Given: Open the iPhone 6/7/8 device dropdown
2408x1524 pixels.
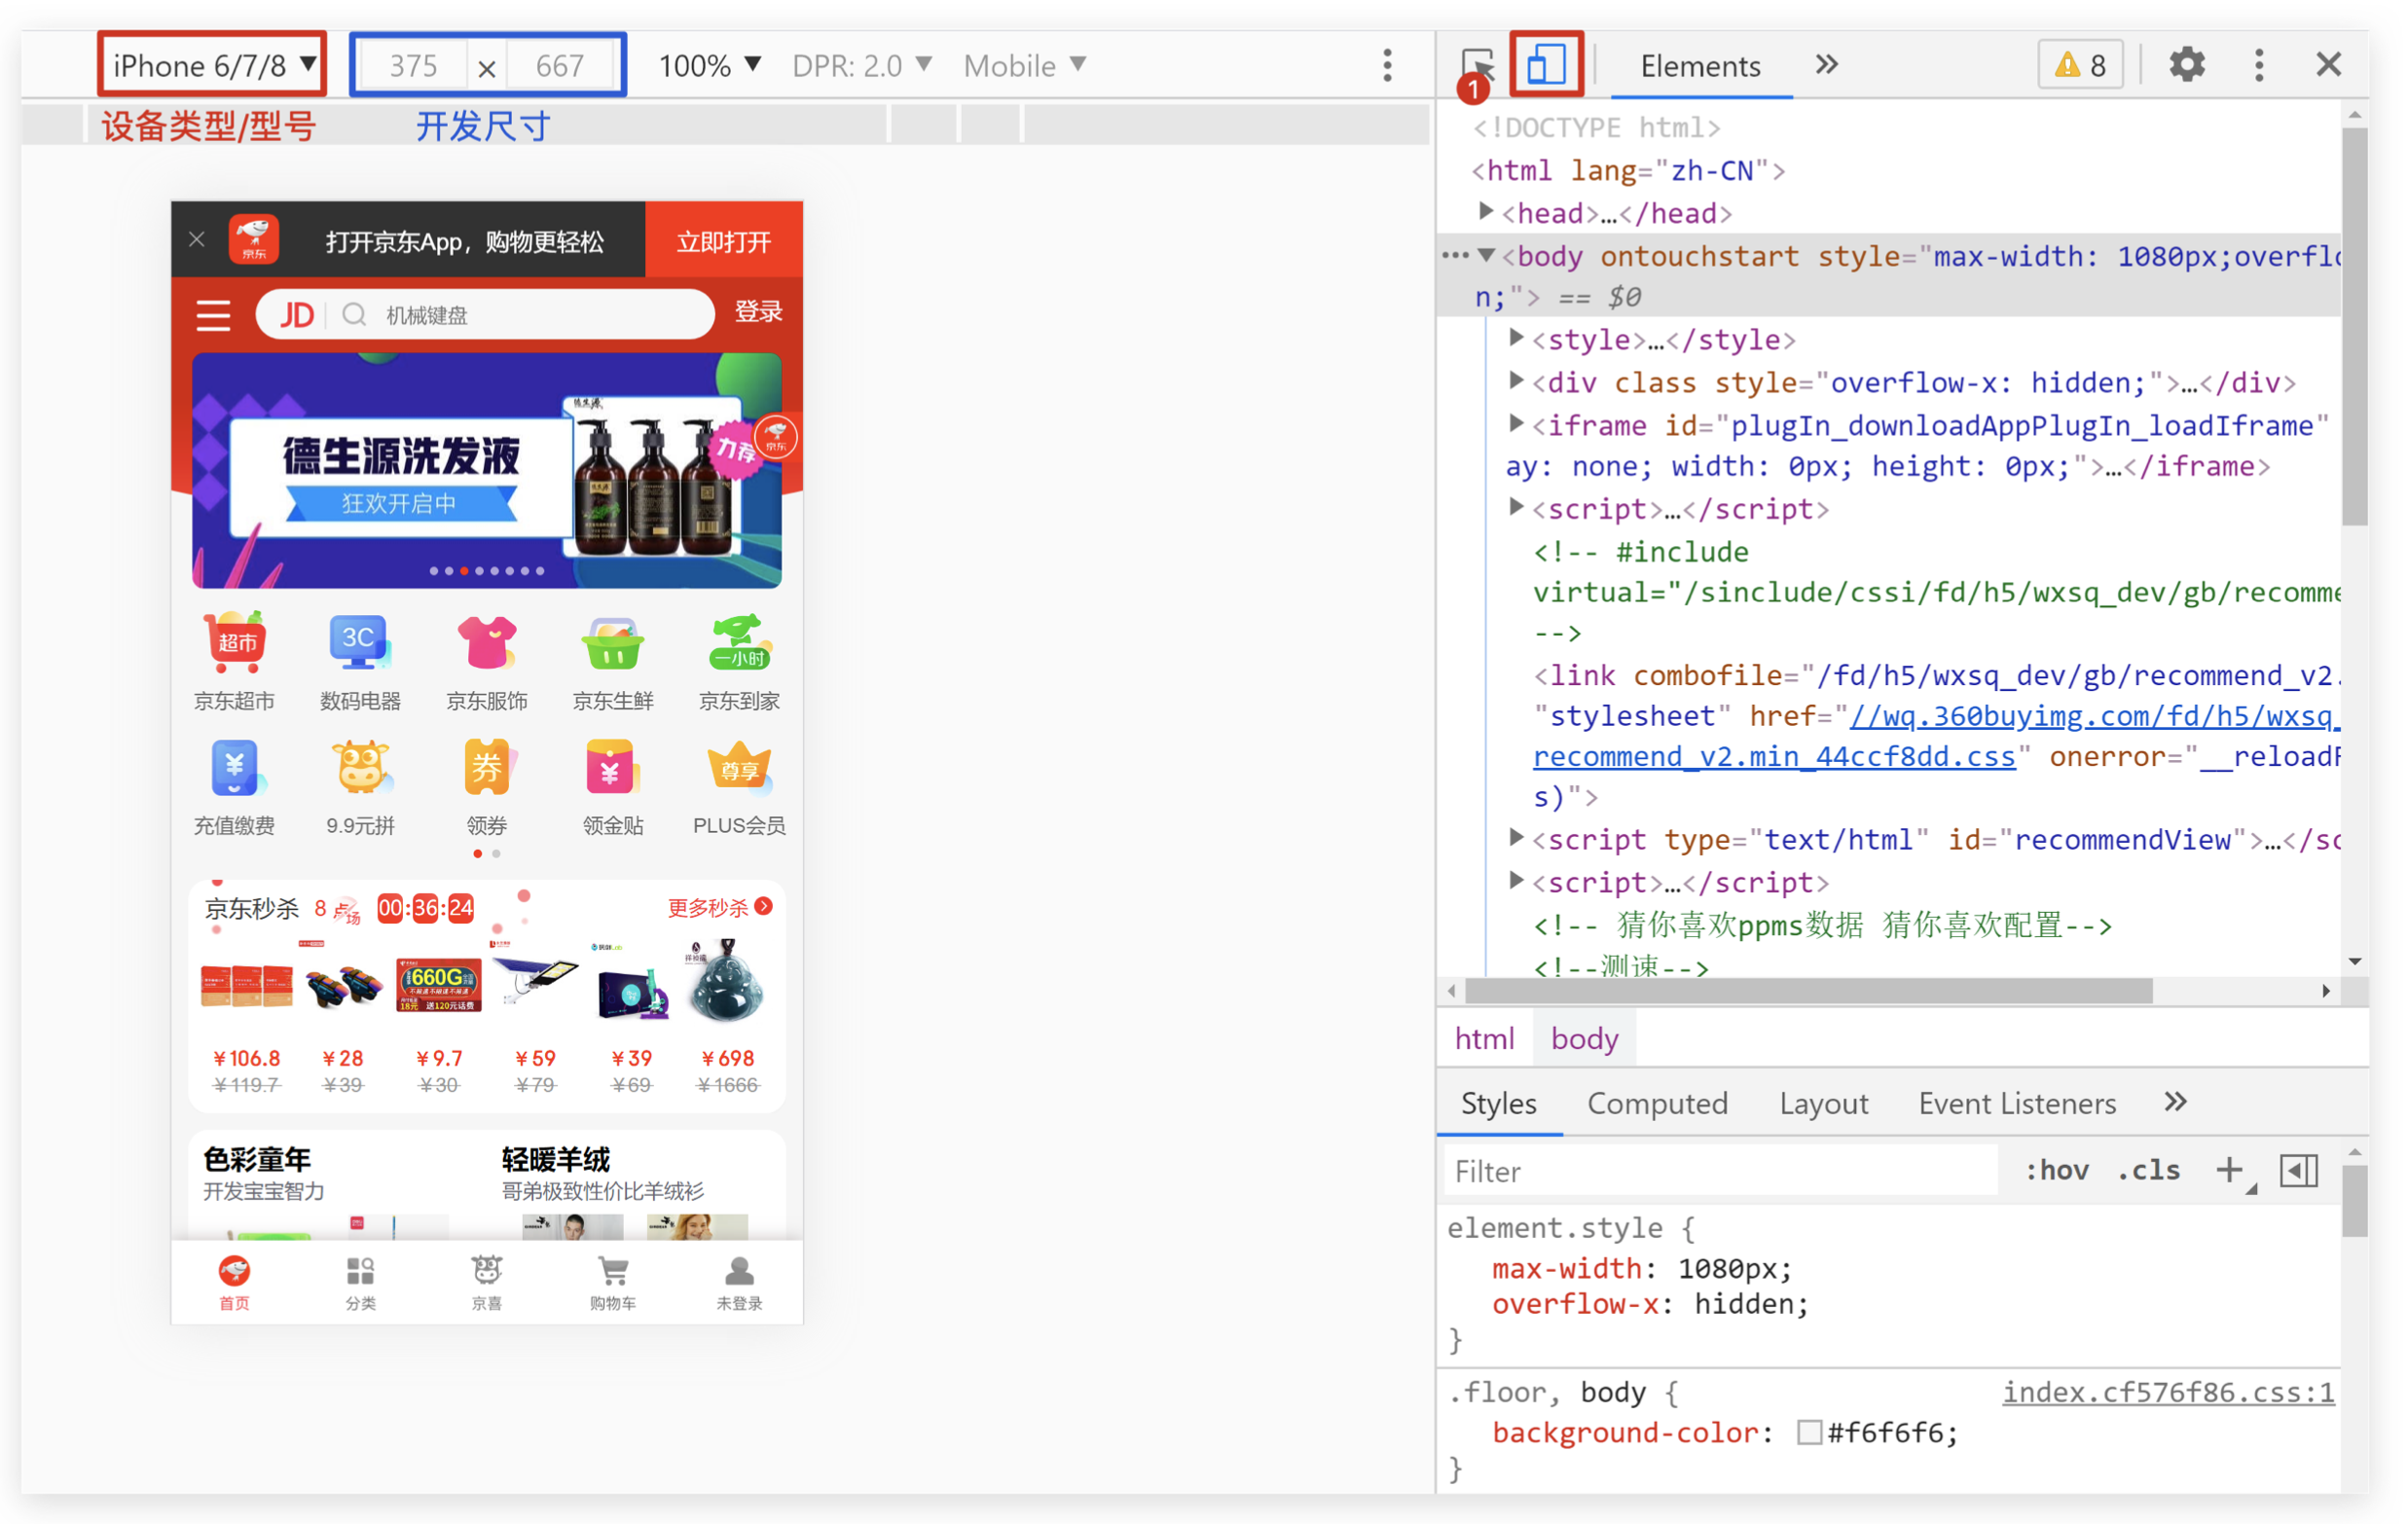Looking at the screenshot, I should (214, 65).
